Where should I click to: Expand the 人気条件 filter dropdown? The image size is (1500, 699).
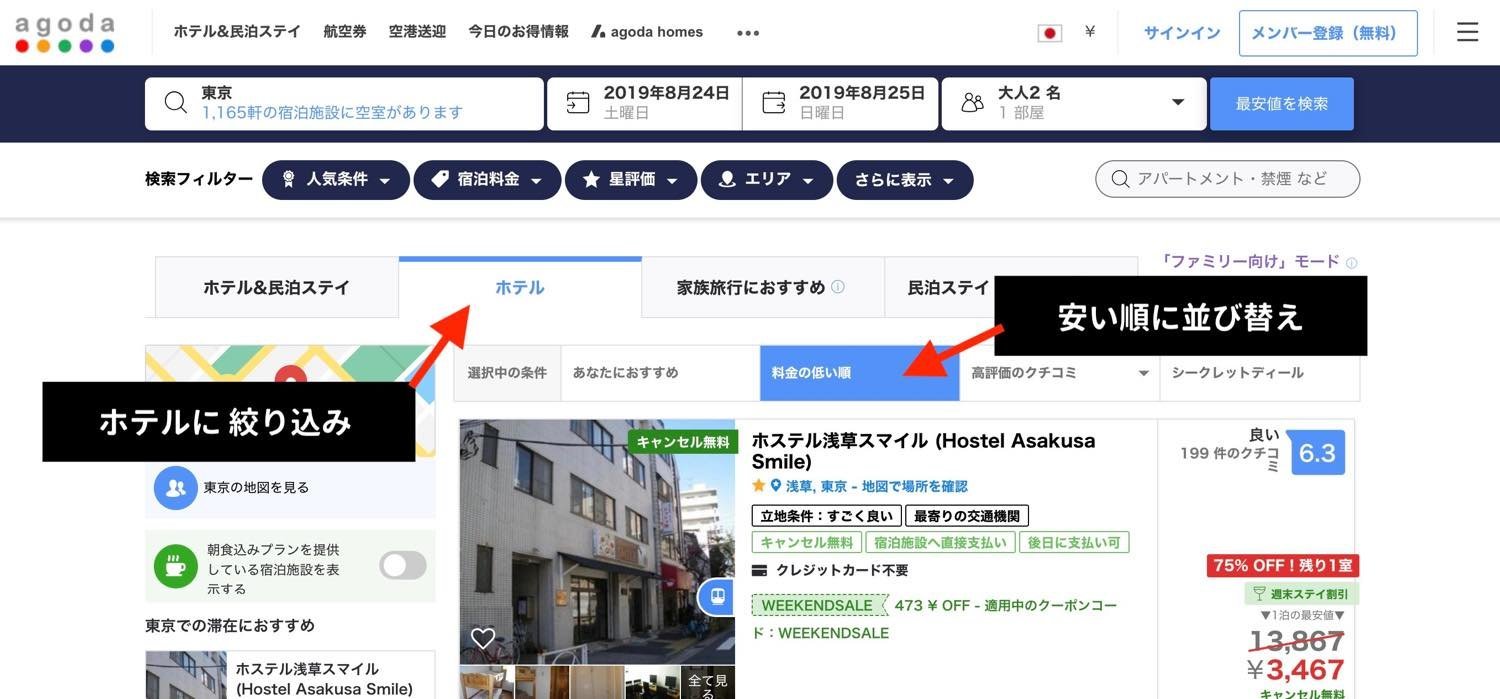coord(336,180)
